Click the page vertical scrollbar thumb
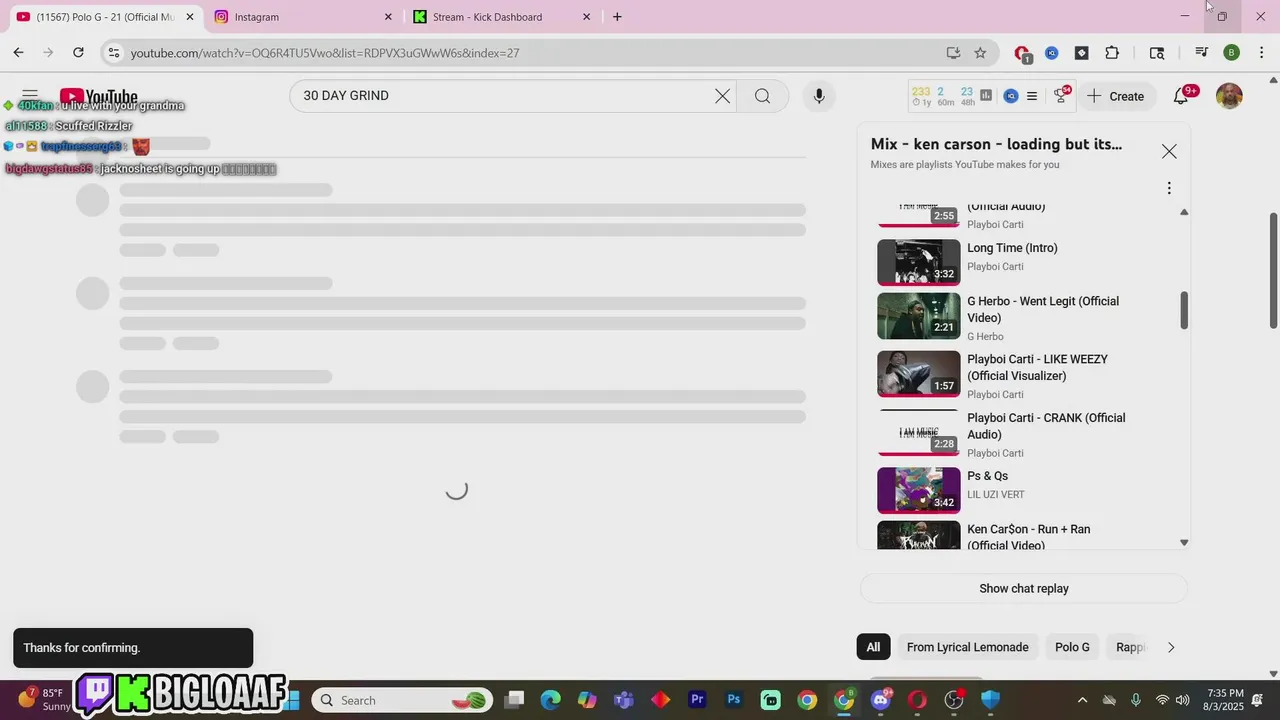 (x=1273, y=268)
